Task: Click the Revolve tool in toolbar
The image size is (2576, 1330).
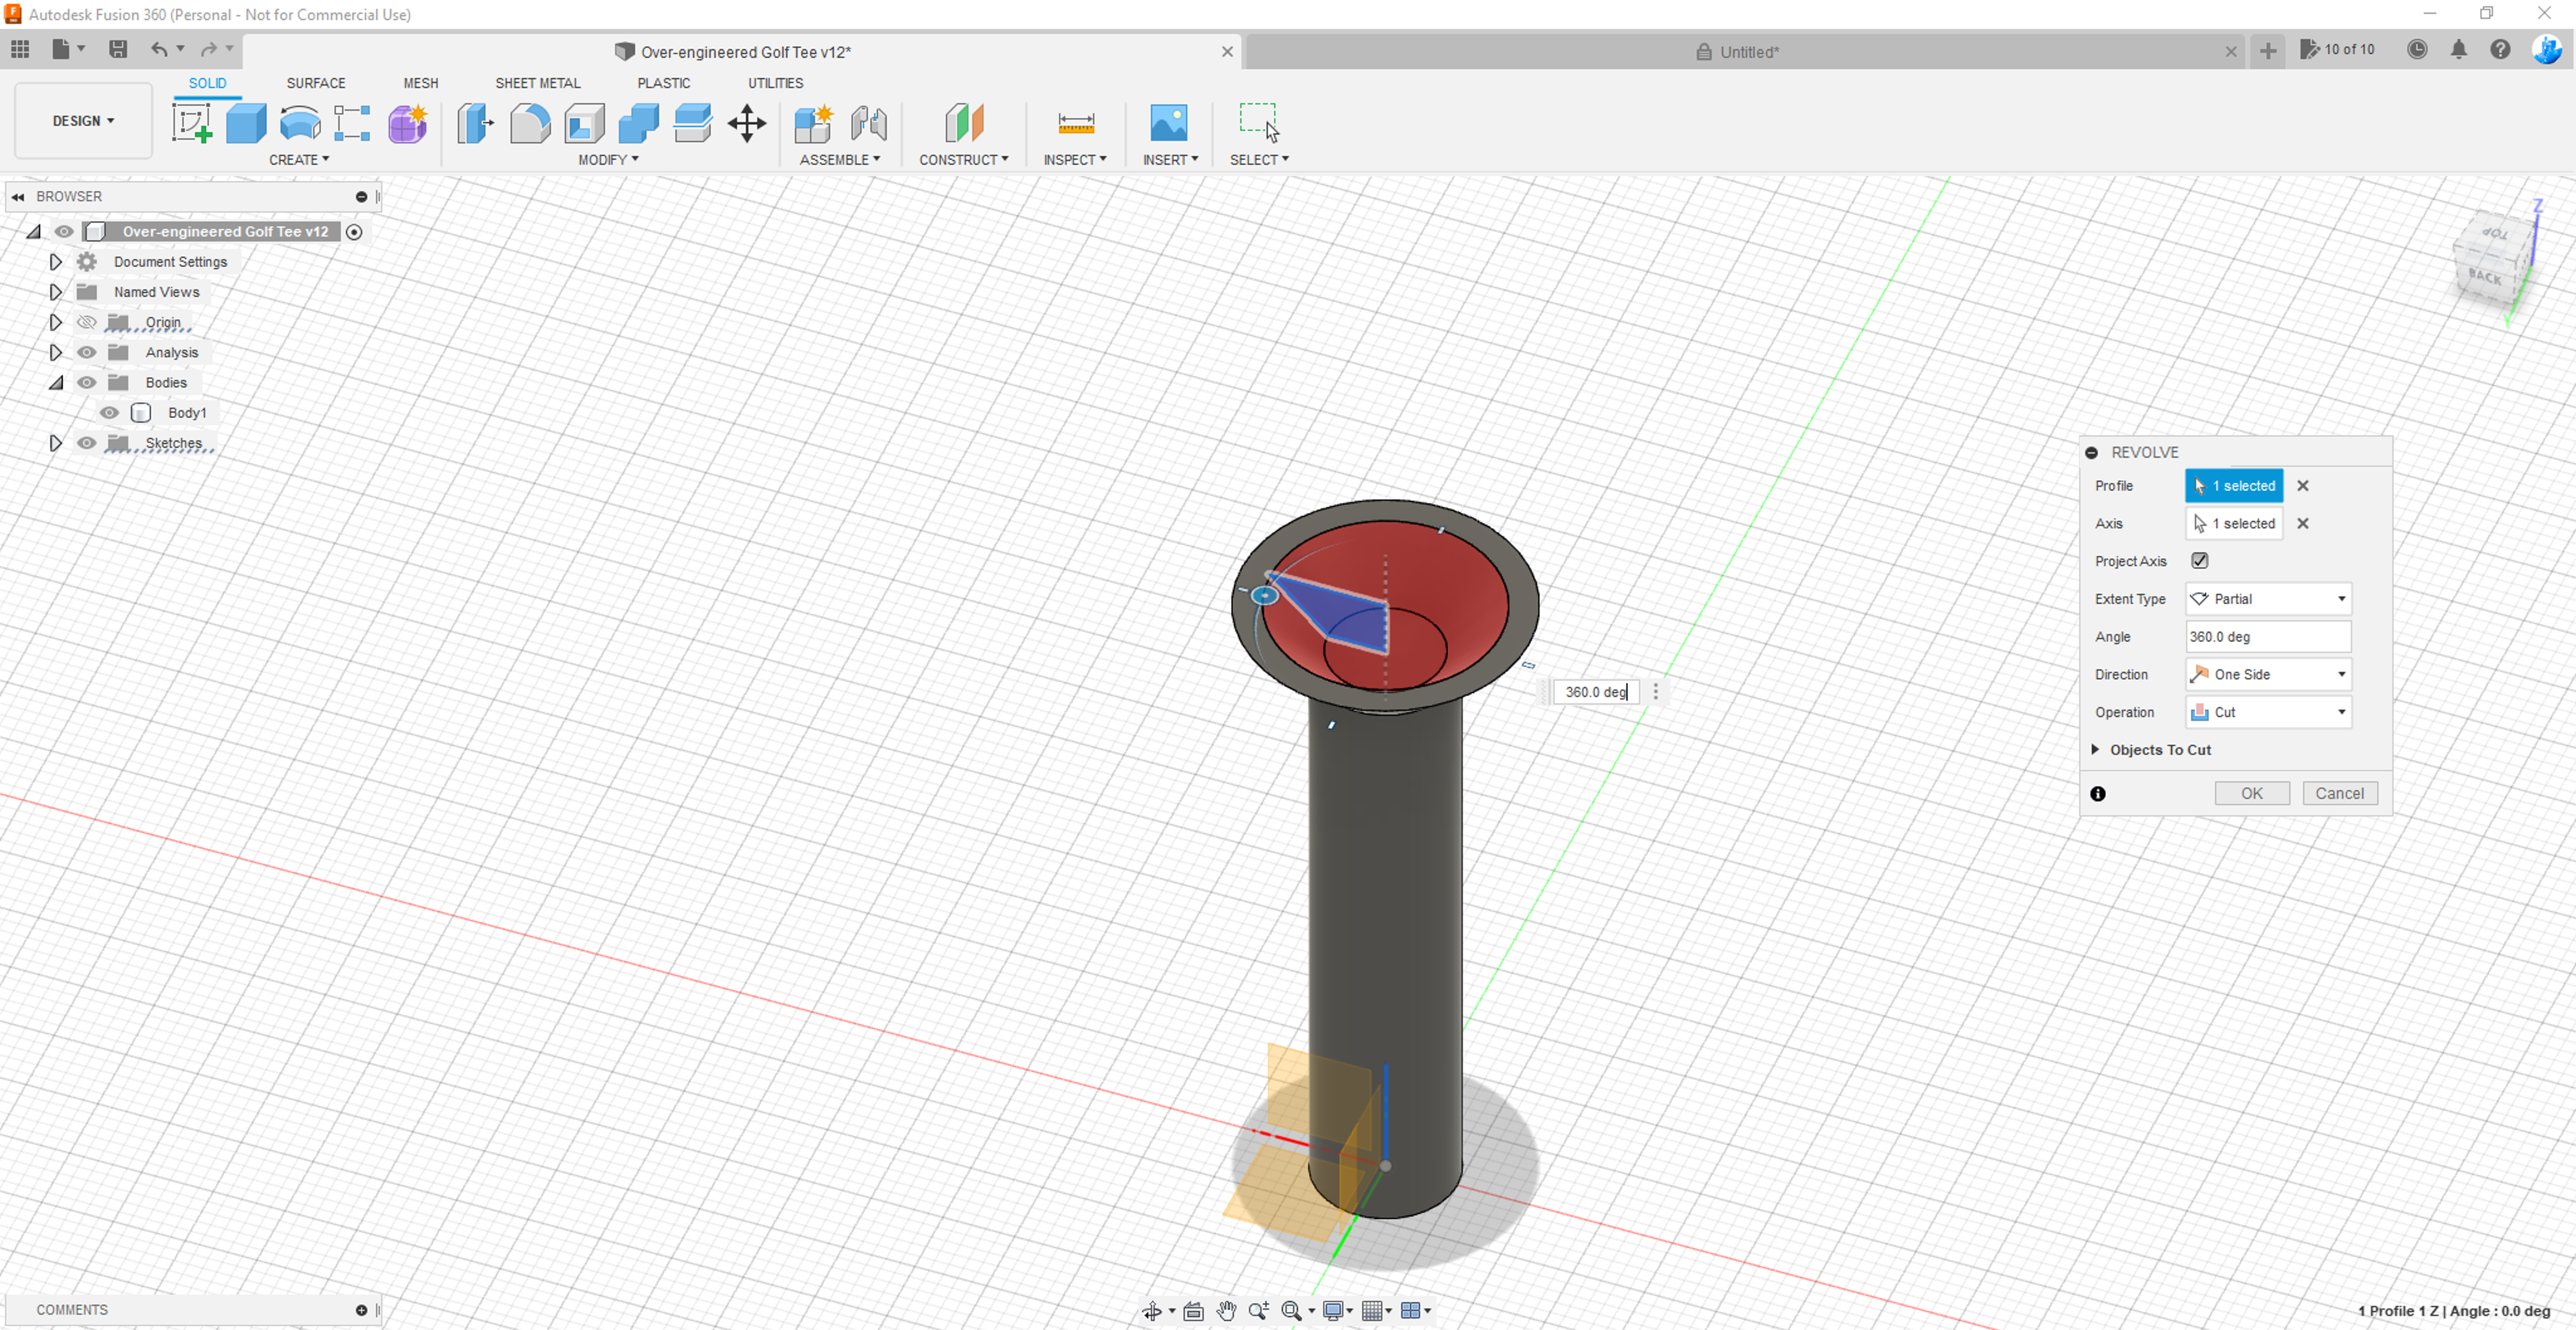Action: point(300,123)
